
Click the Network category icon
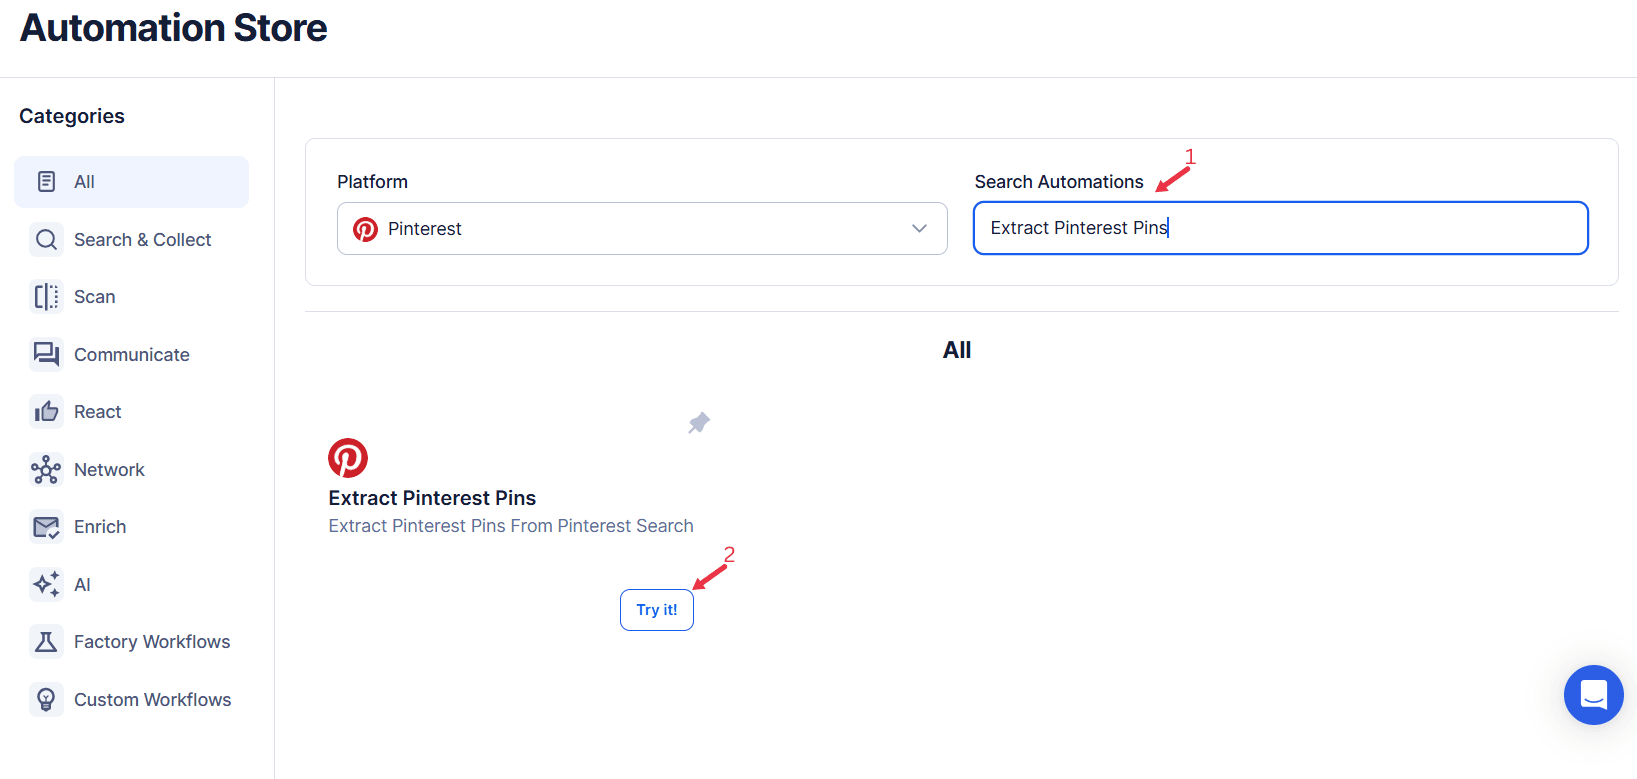(x=46, y=469)
